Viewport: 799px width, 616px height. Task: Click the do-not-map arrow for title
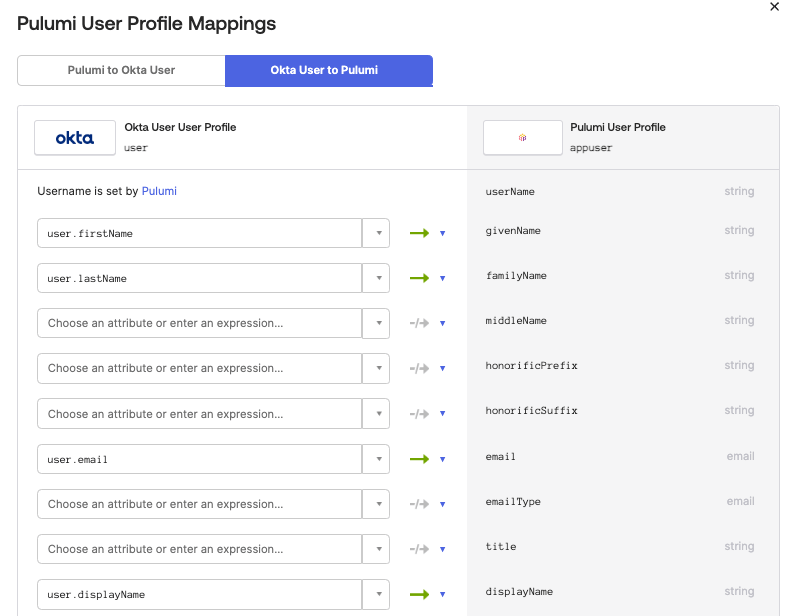(x=419, y=549)
